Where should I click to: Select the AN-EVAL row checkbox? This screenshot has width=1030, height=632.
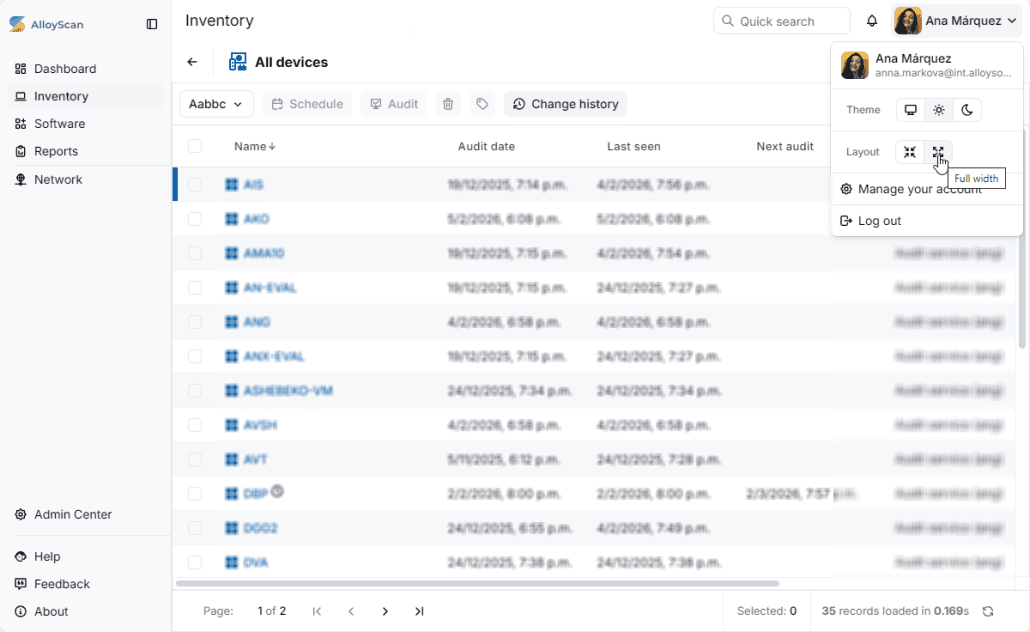(x=195, y=287)
